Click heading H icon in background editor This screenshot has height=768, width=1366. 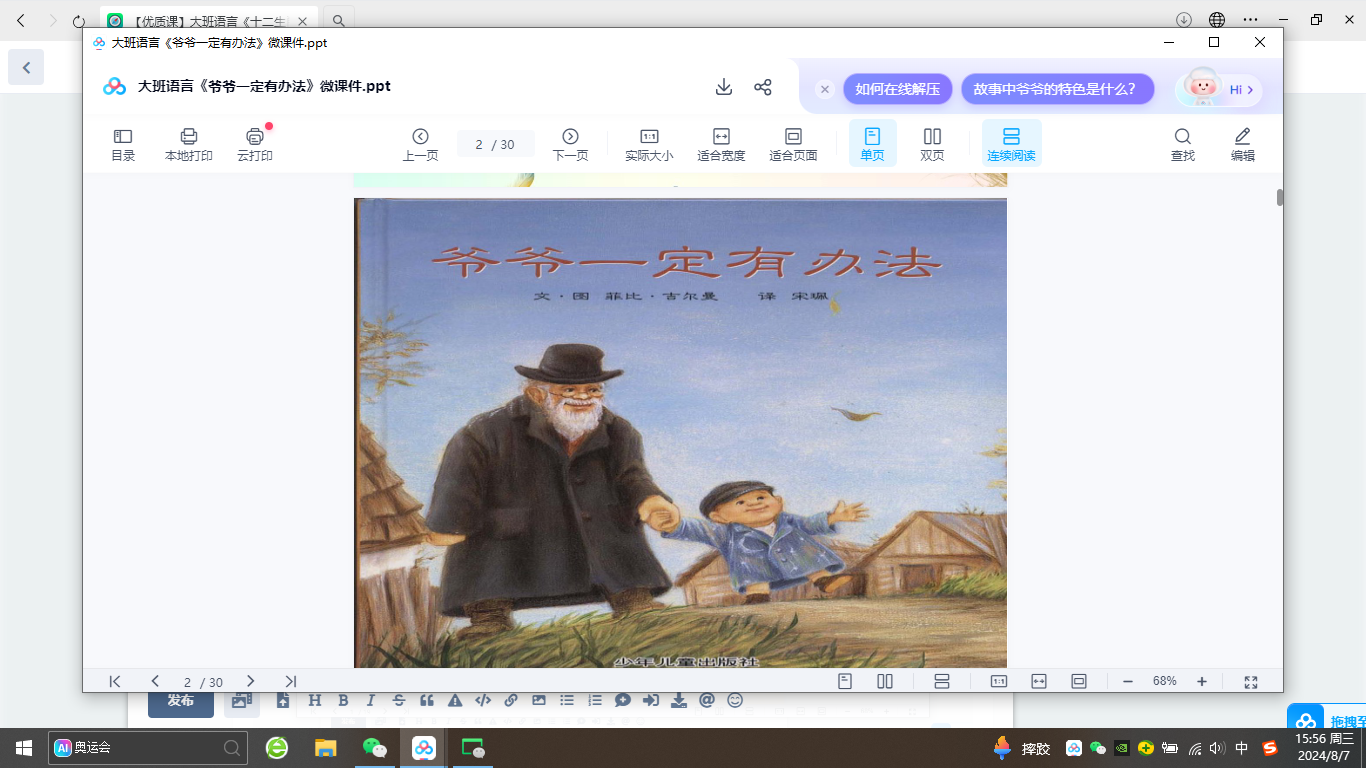pyautogui.click(x=315, y=701)
